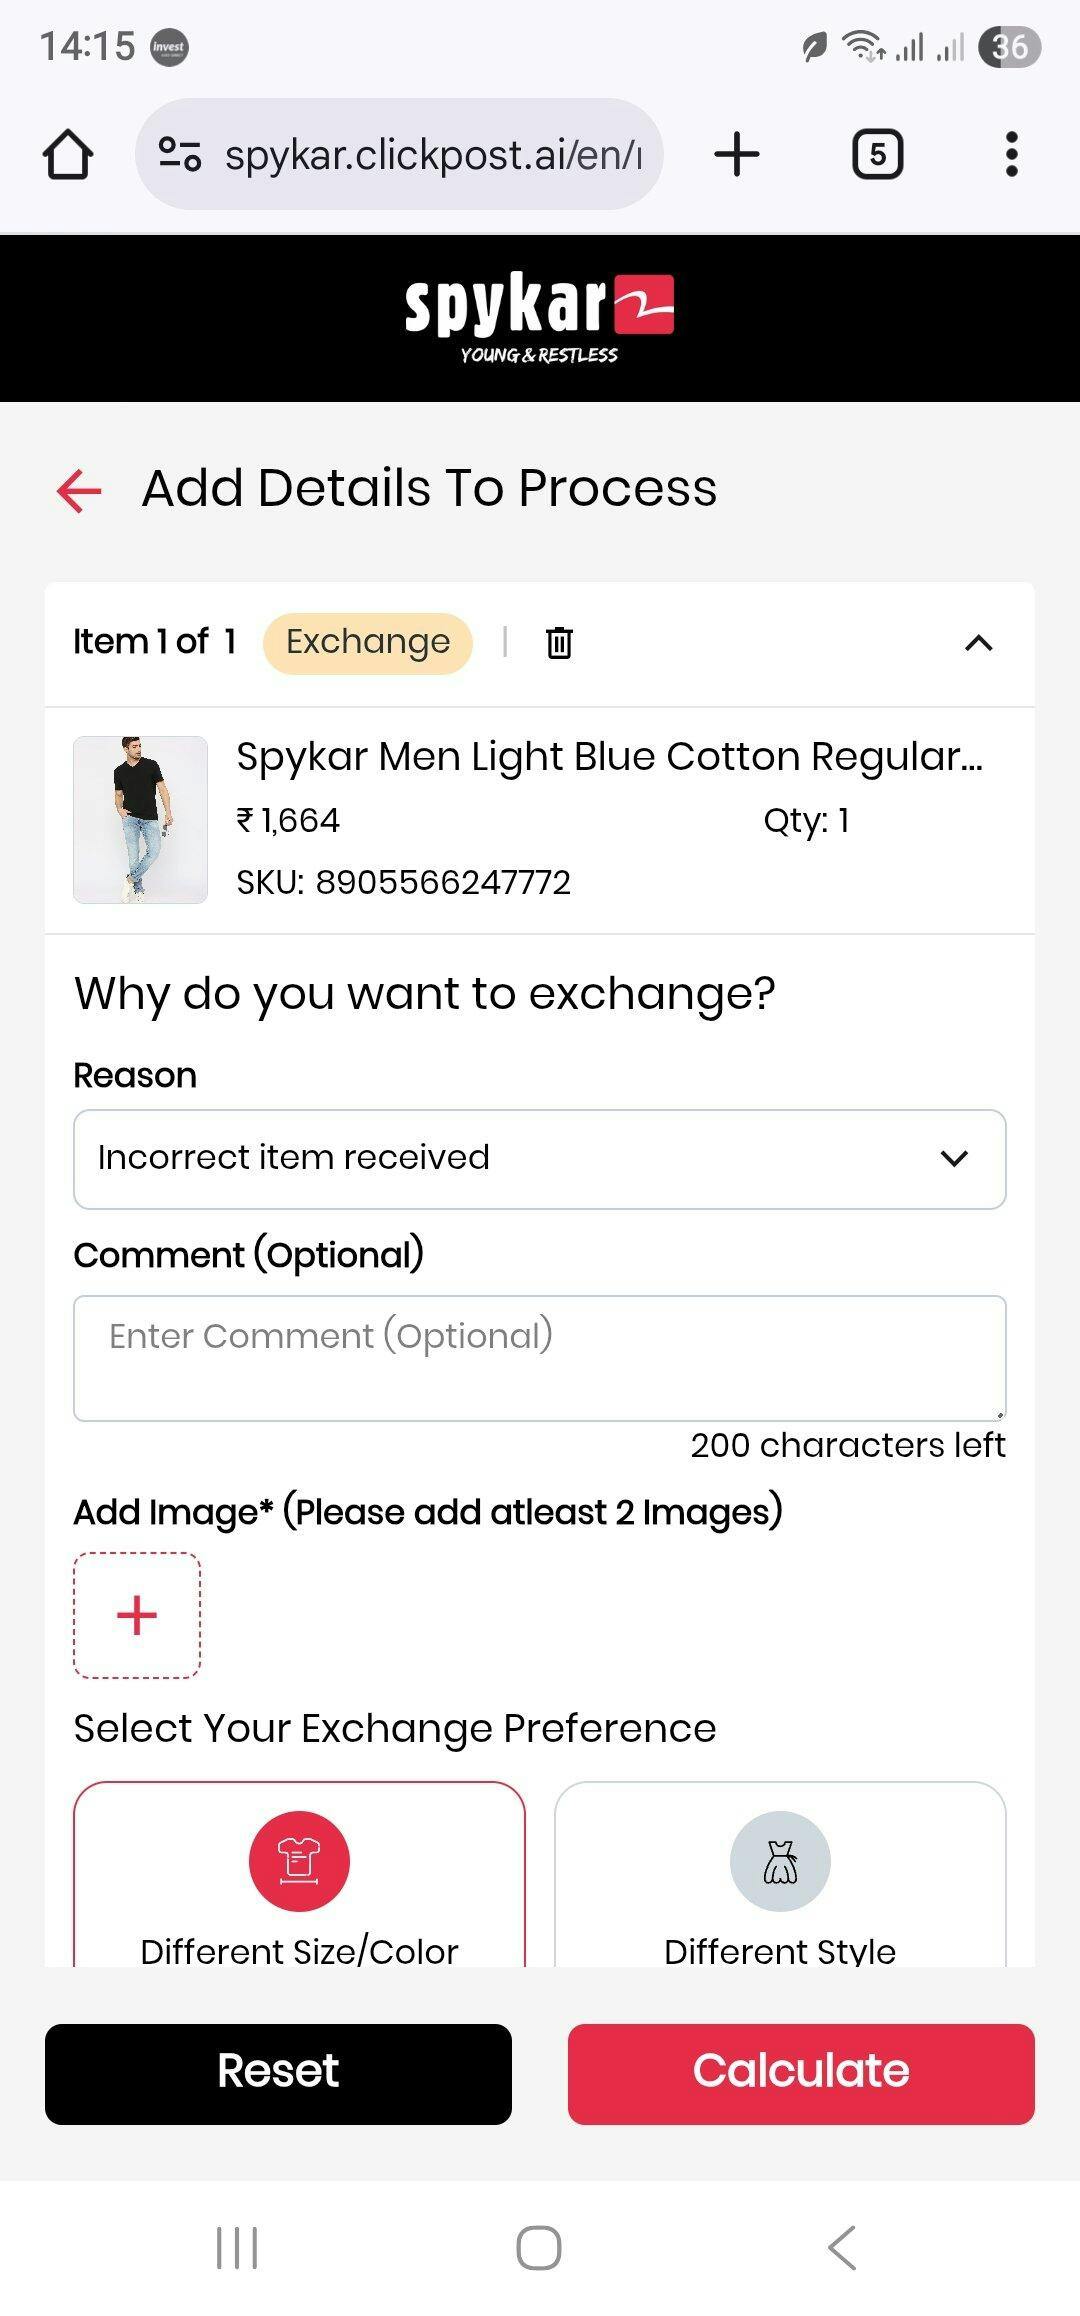Tap the red back arrow icon

point(79,491)
